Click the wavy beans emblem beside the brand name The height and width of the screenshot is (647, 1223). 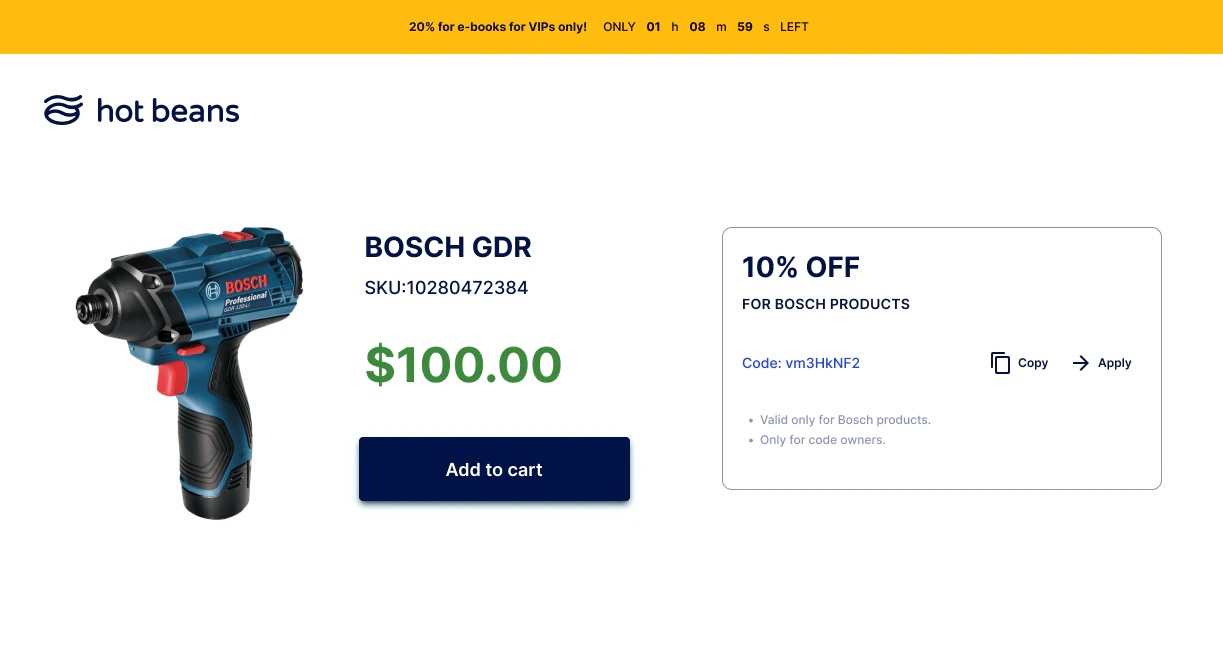61,110
